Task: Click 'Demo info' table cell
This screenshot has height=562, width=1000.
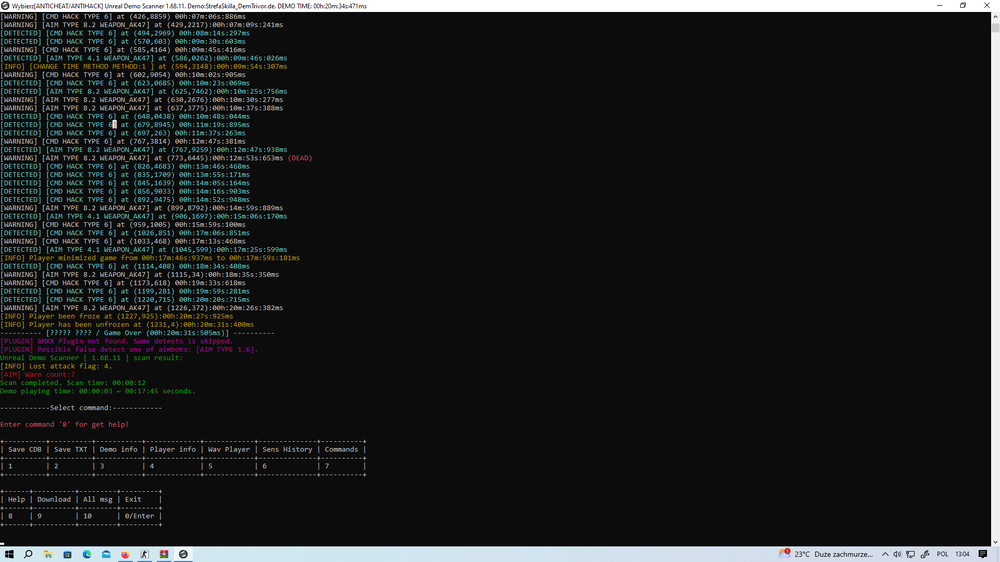Action: point(119,450)
